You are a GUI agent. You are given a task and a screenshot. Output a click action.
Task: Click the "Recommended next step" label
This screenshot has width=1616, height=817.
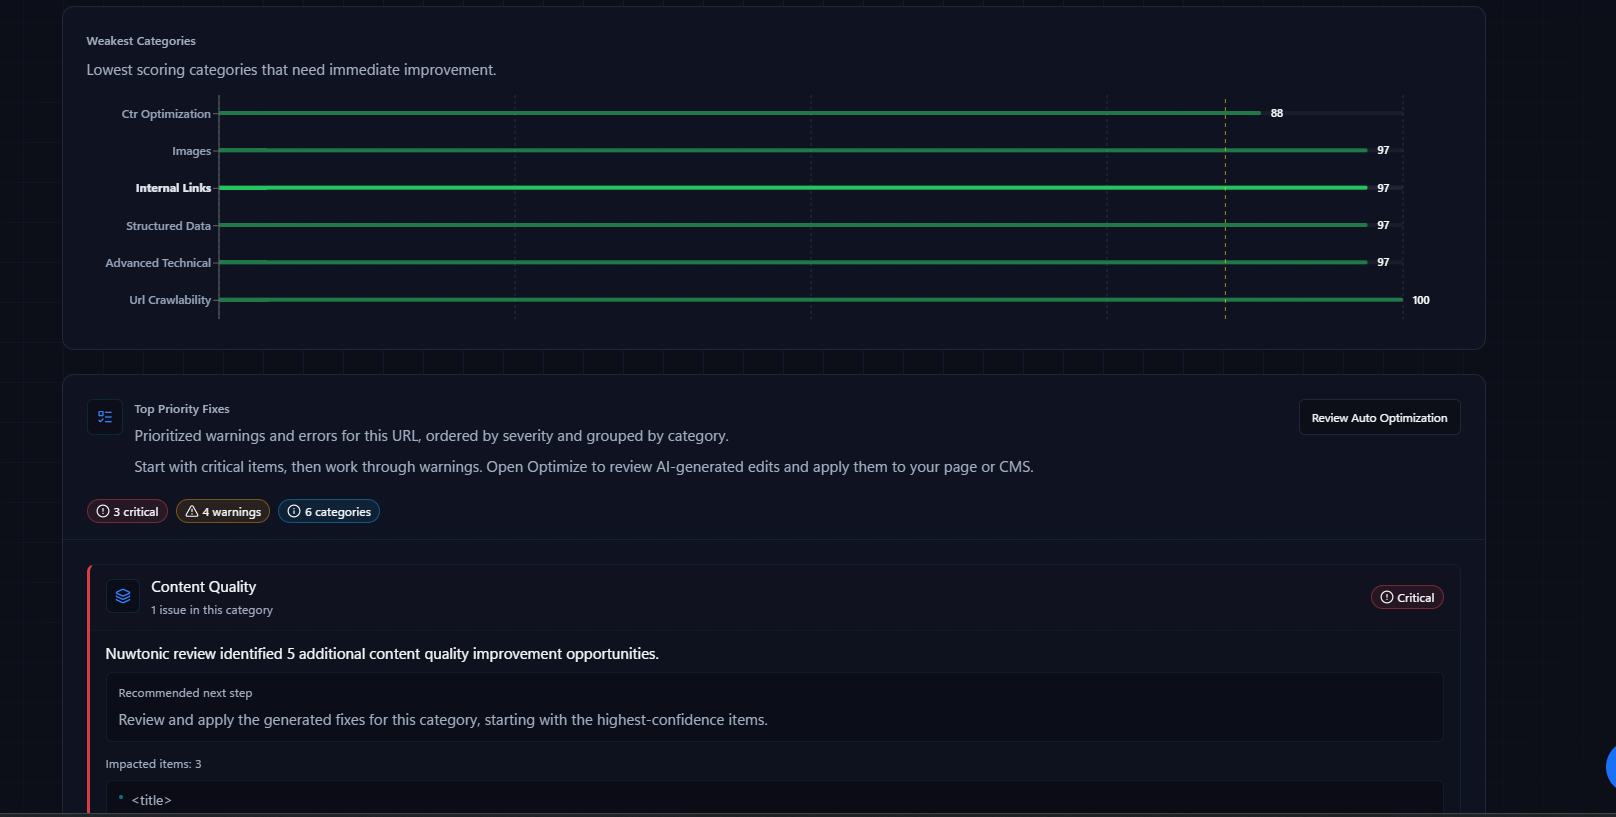[x=185, y=693]
